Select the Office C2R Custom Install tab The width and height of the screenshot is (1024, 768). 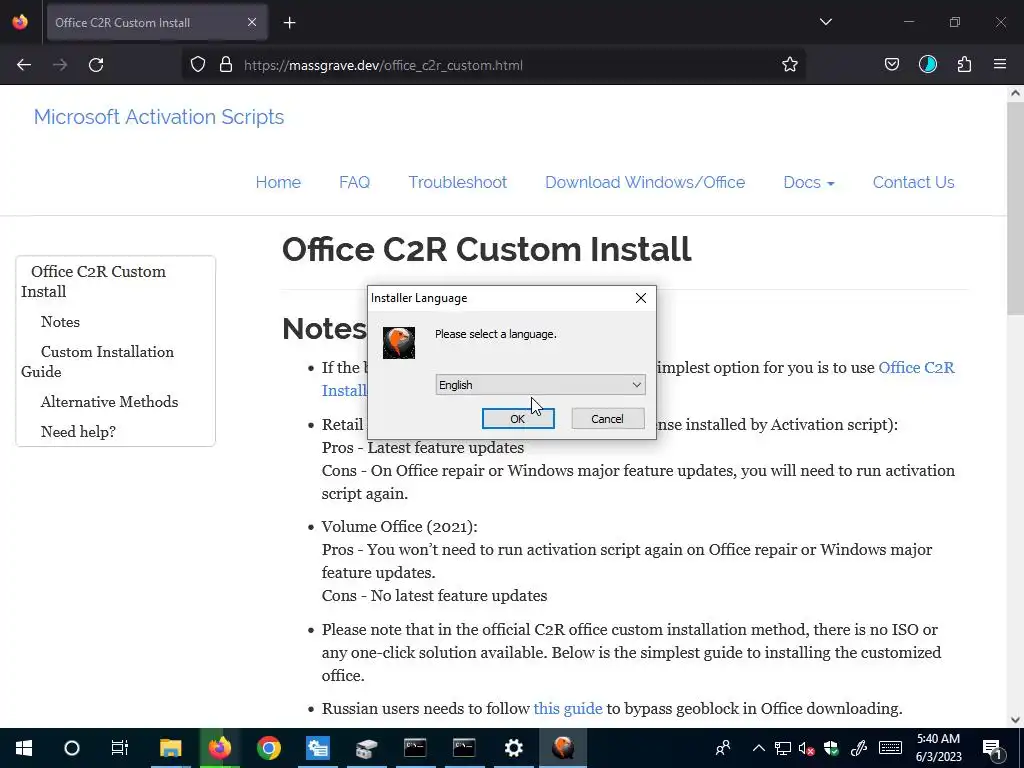tap(157, 23)
